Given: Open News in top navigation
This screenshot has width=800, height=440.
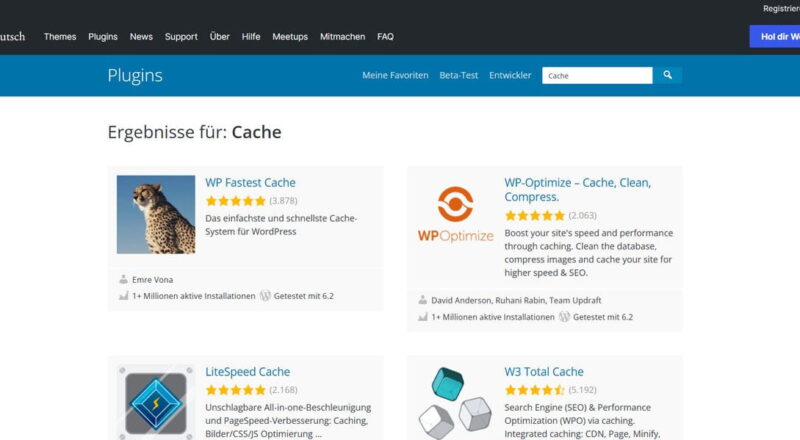Looking at the screenshot, I should coord(141,37).
